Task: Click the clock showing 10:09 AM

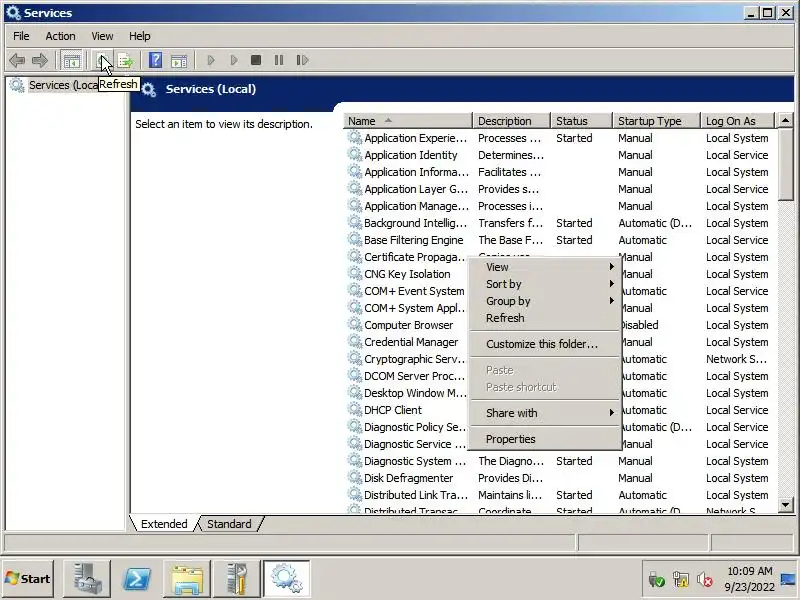Action: pos(749,571)
